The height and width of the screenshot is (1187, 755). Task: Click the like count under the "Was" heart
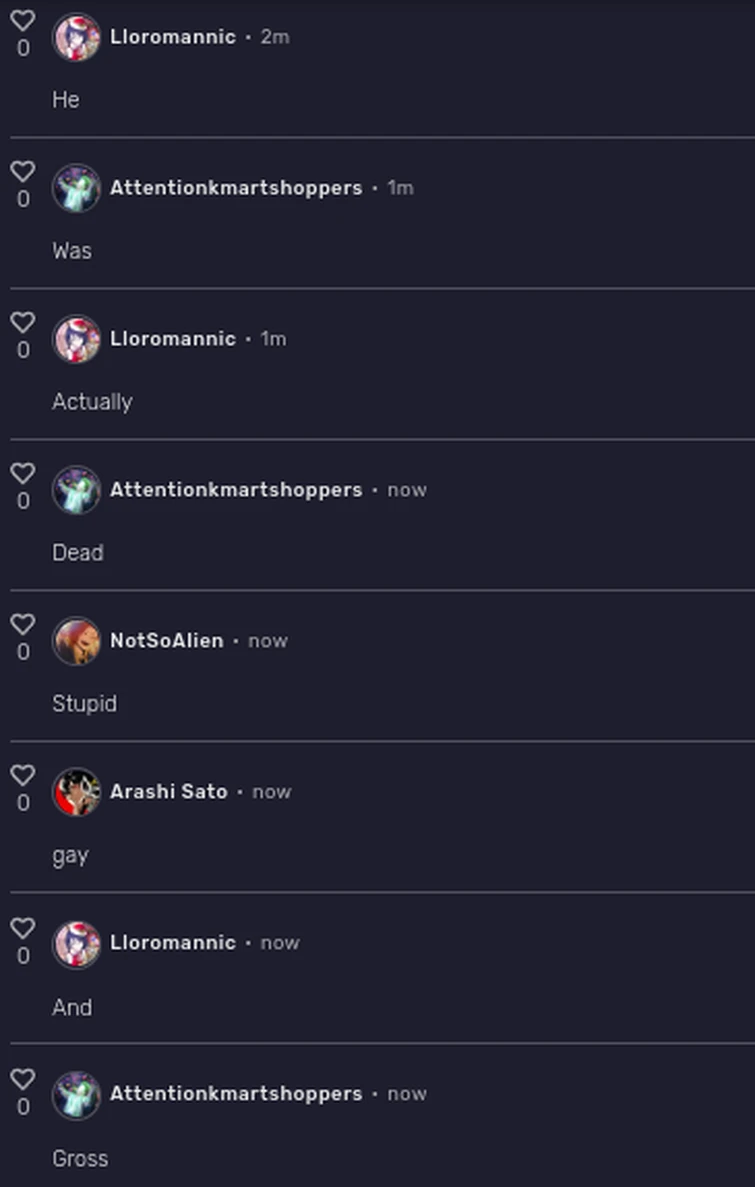tap(22, 197)
